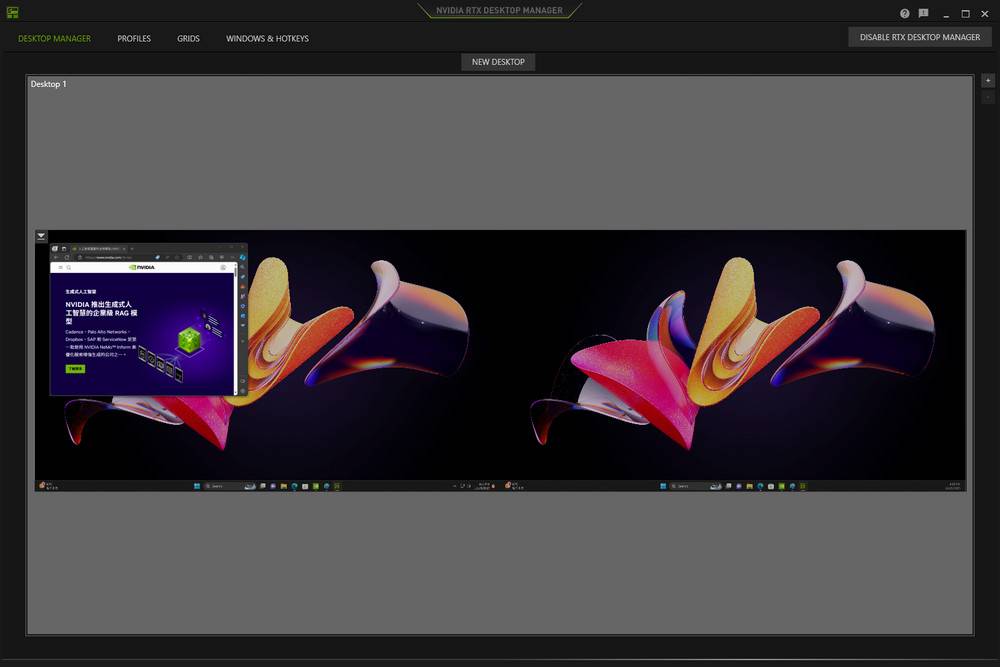Click the Start button in the desktop preview taskbar
The height and width of the screenshot is (667, 1000).
pyautogui.click(x=196, y=485)
